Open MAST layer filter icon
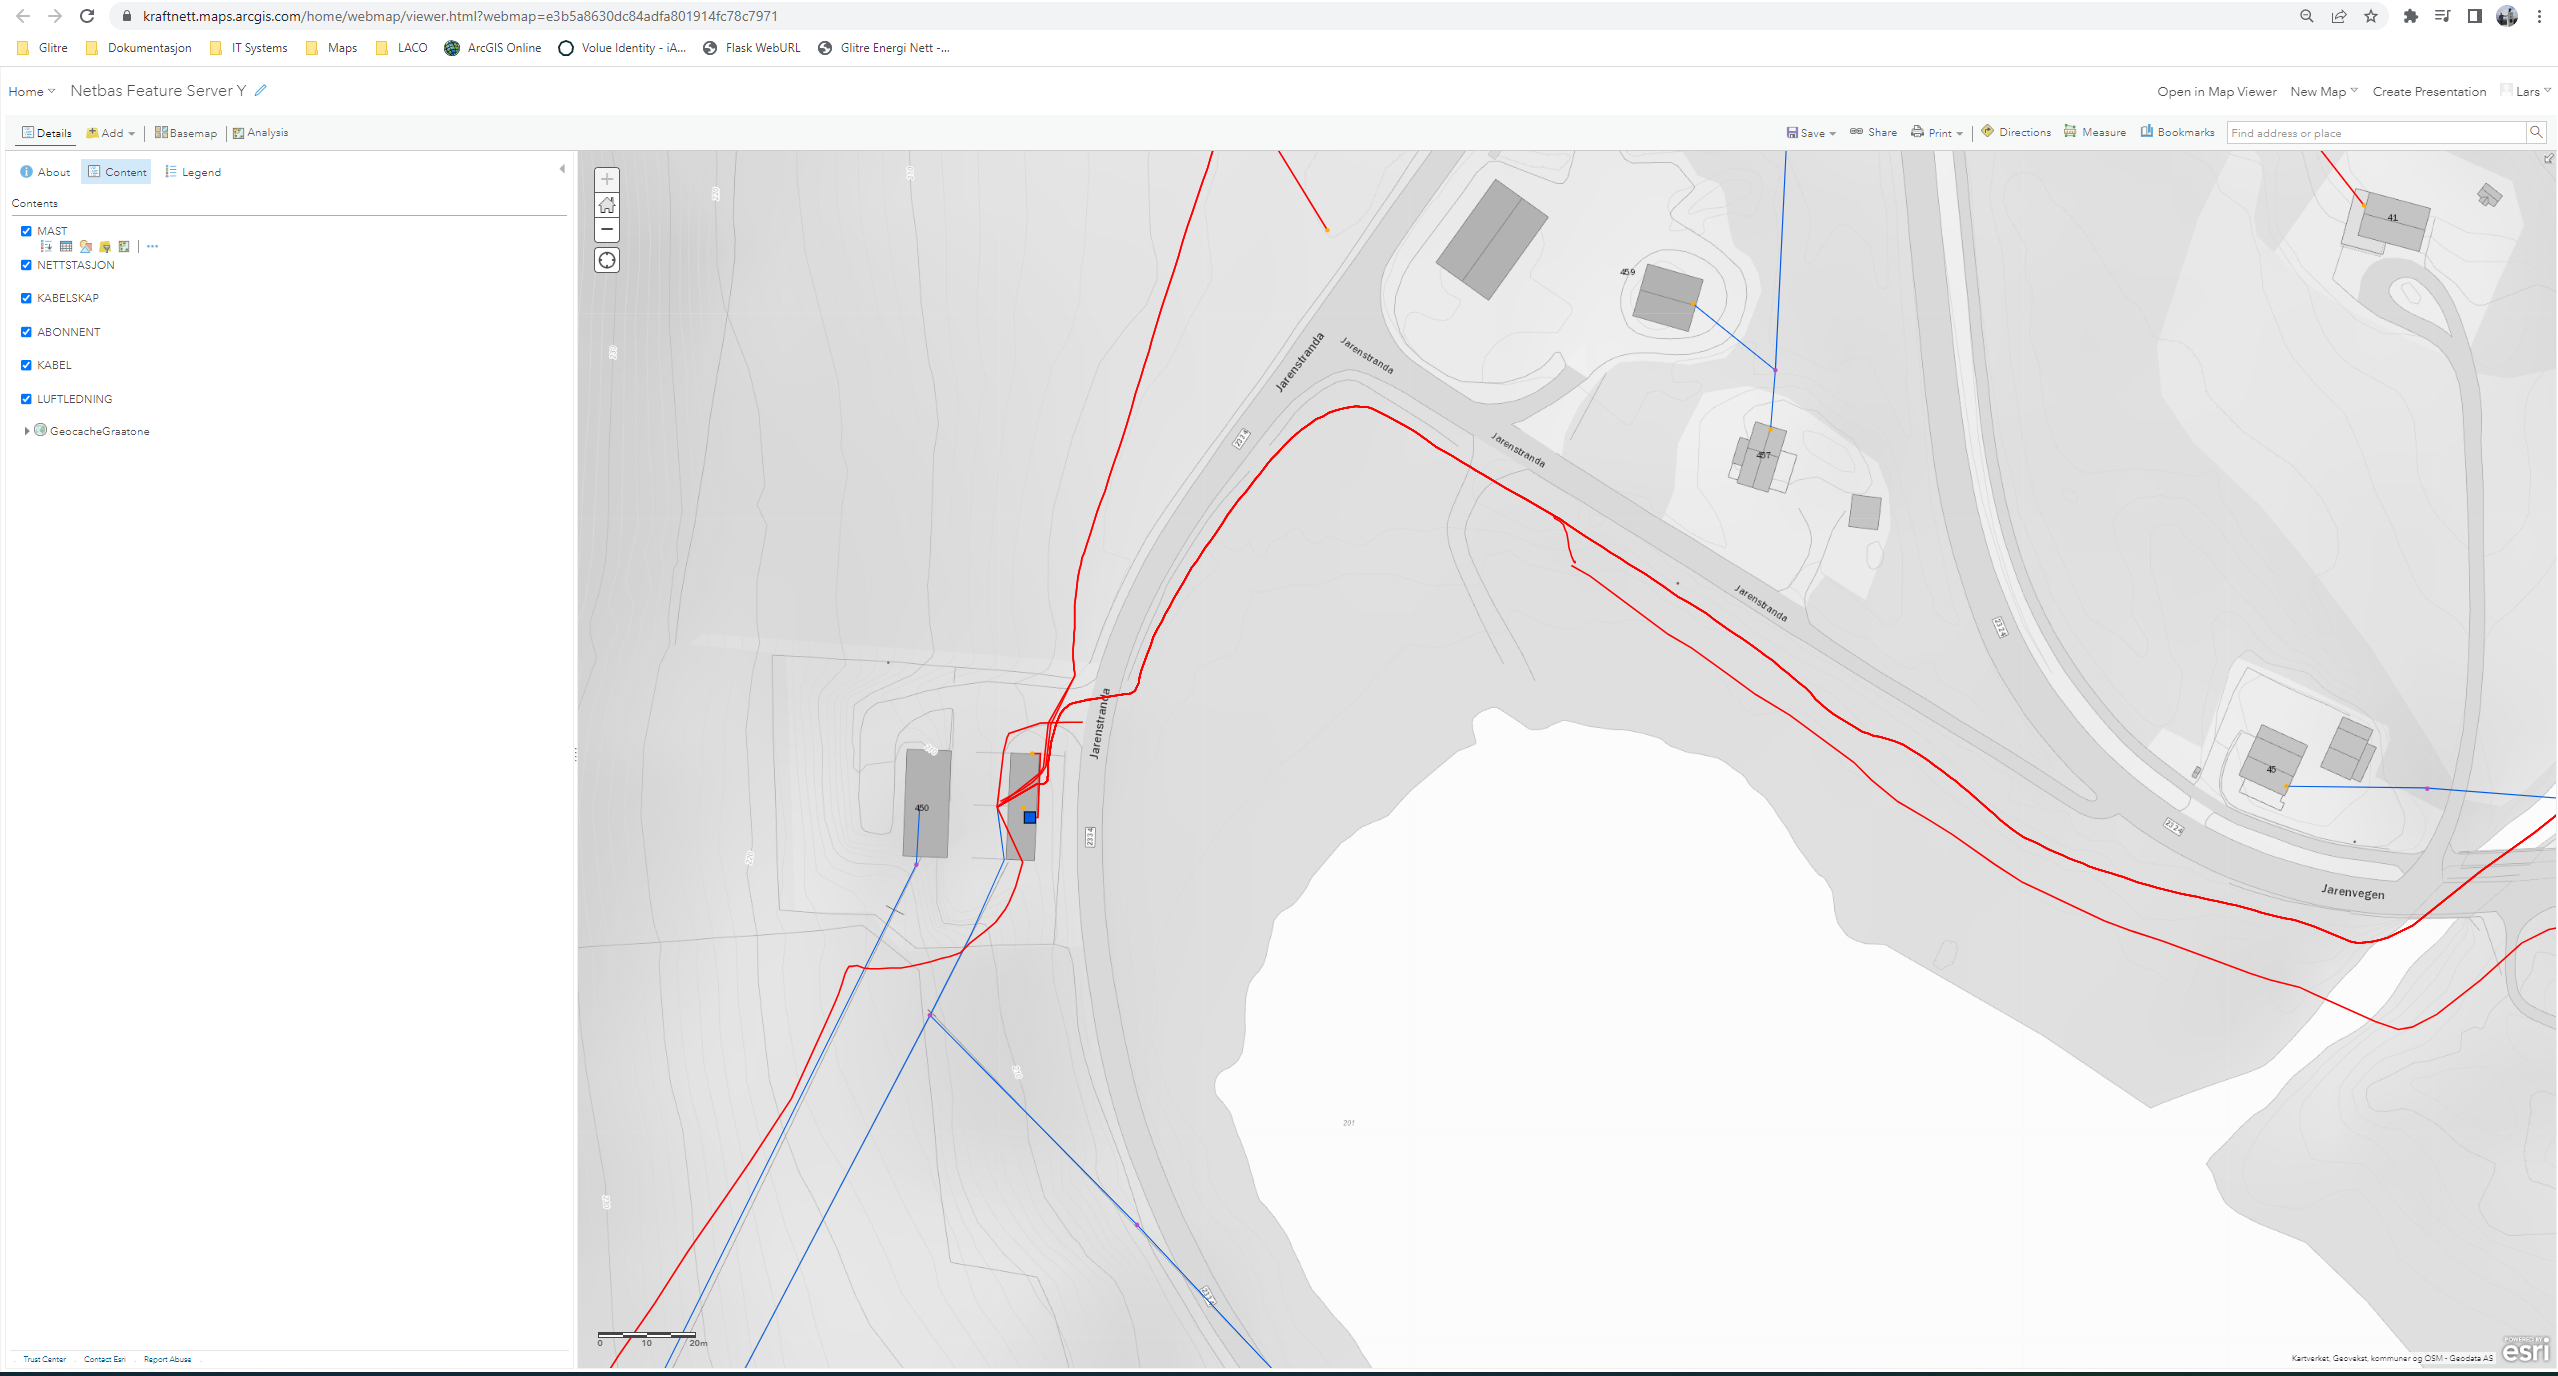The image size is (2558, 1376). [x=105, y=246]
